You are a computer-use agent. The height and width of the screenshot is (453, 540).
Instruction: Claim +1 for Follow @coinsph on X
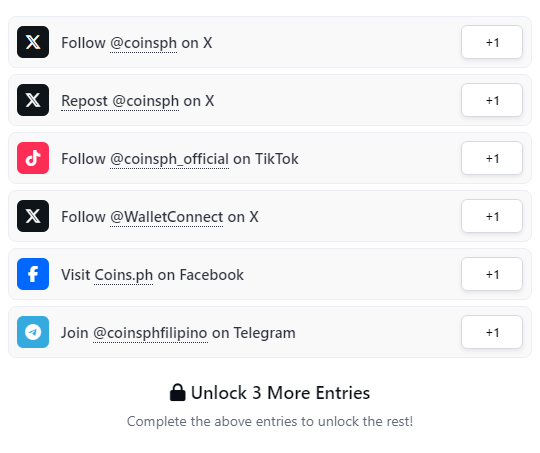tap(492, 42)
